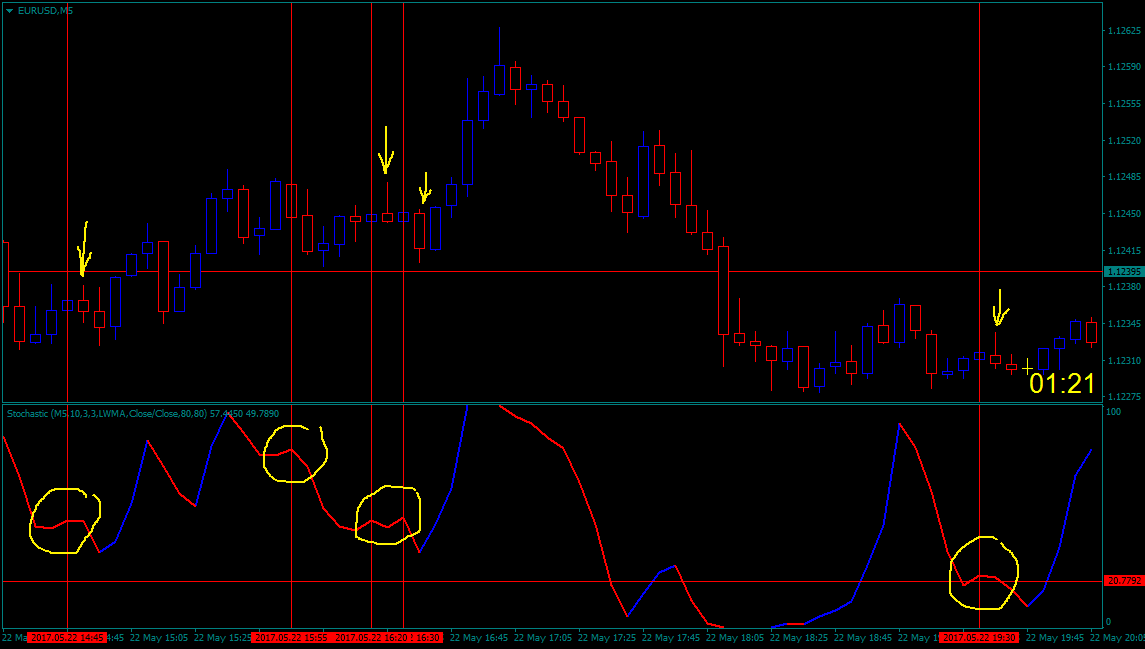
Task: Click the 20.7792 stochastic level label
Action: tap(1124, 581)
